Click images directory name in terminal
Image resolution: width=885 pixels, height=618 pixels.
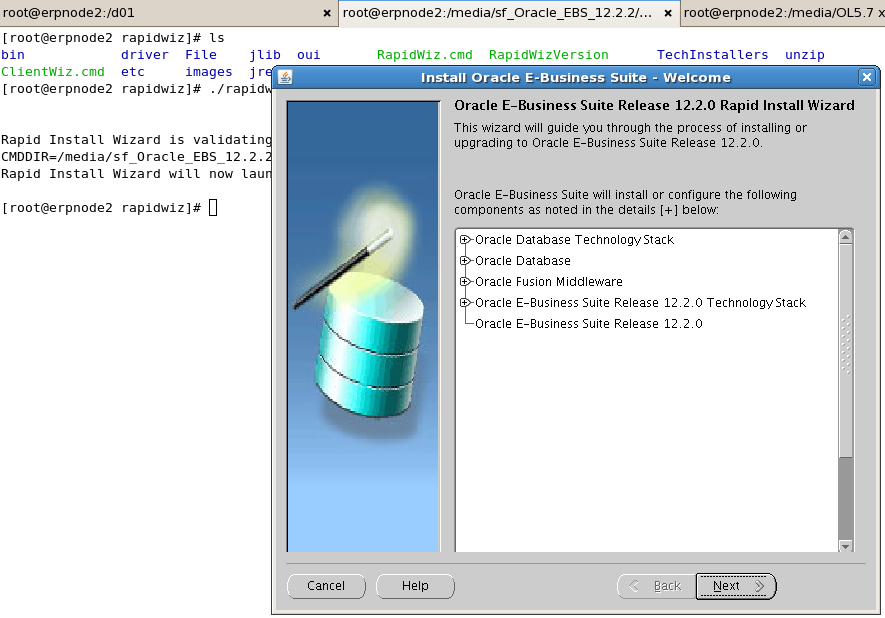(209, 72)
